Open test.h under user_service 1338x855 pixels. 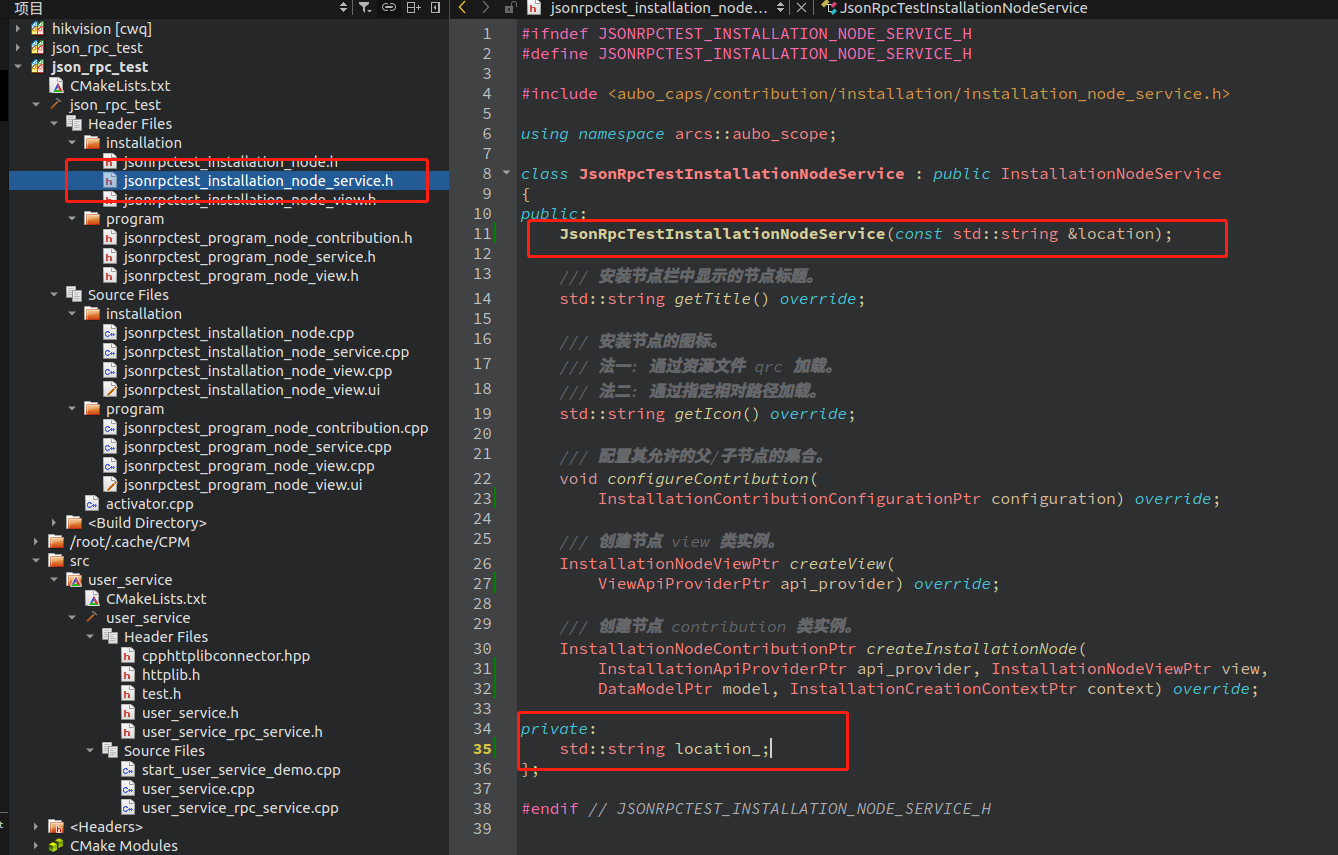[161, 694]
